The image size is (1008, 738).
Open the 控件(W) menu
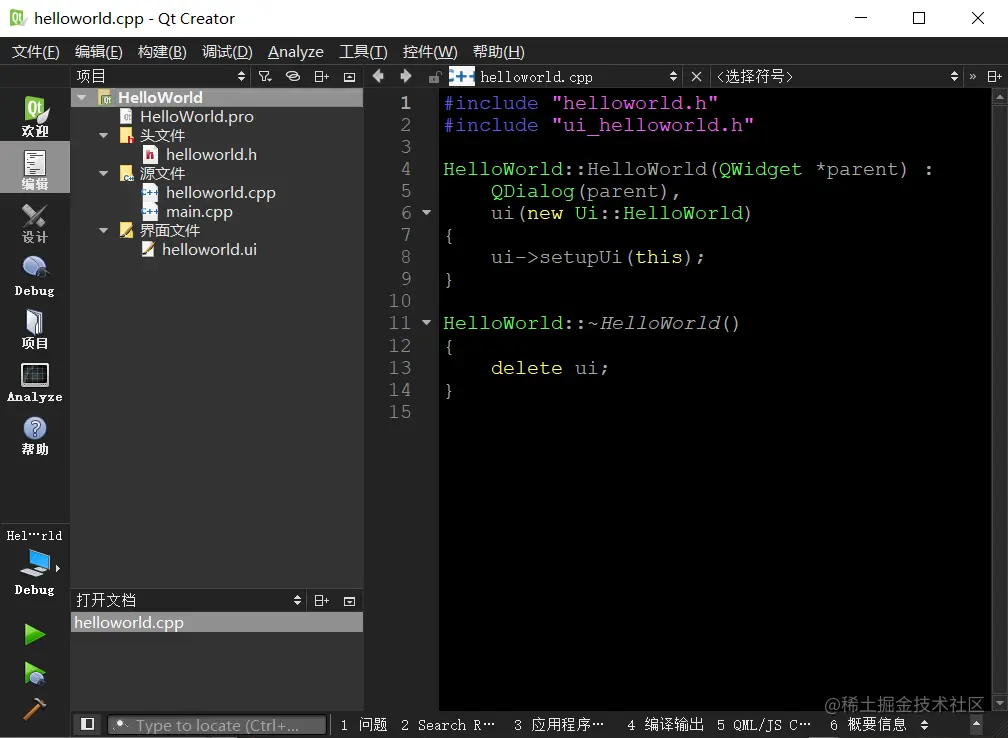click(x=430, y=51)
